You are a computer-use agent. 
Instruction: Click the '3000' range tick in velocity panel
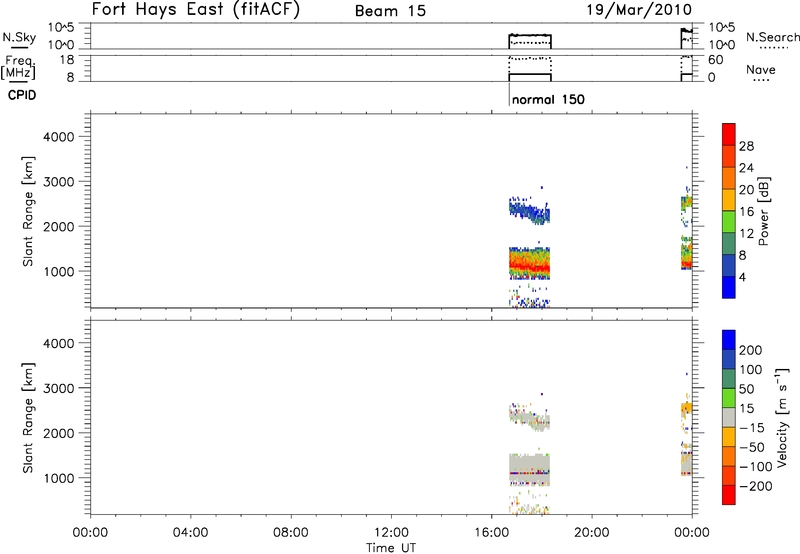pos(59,388)
